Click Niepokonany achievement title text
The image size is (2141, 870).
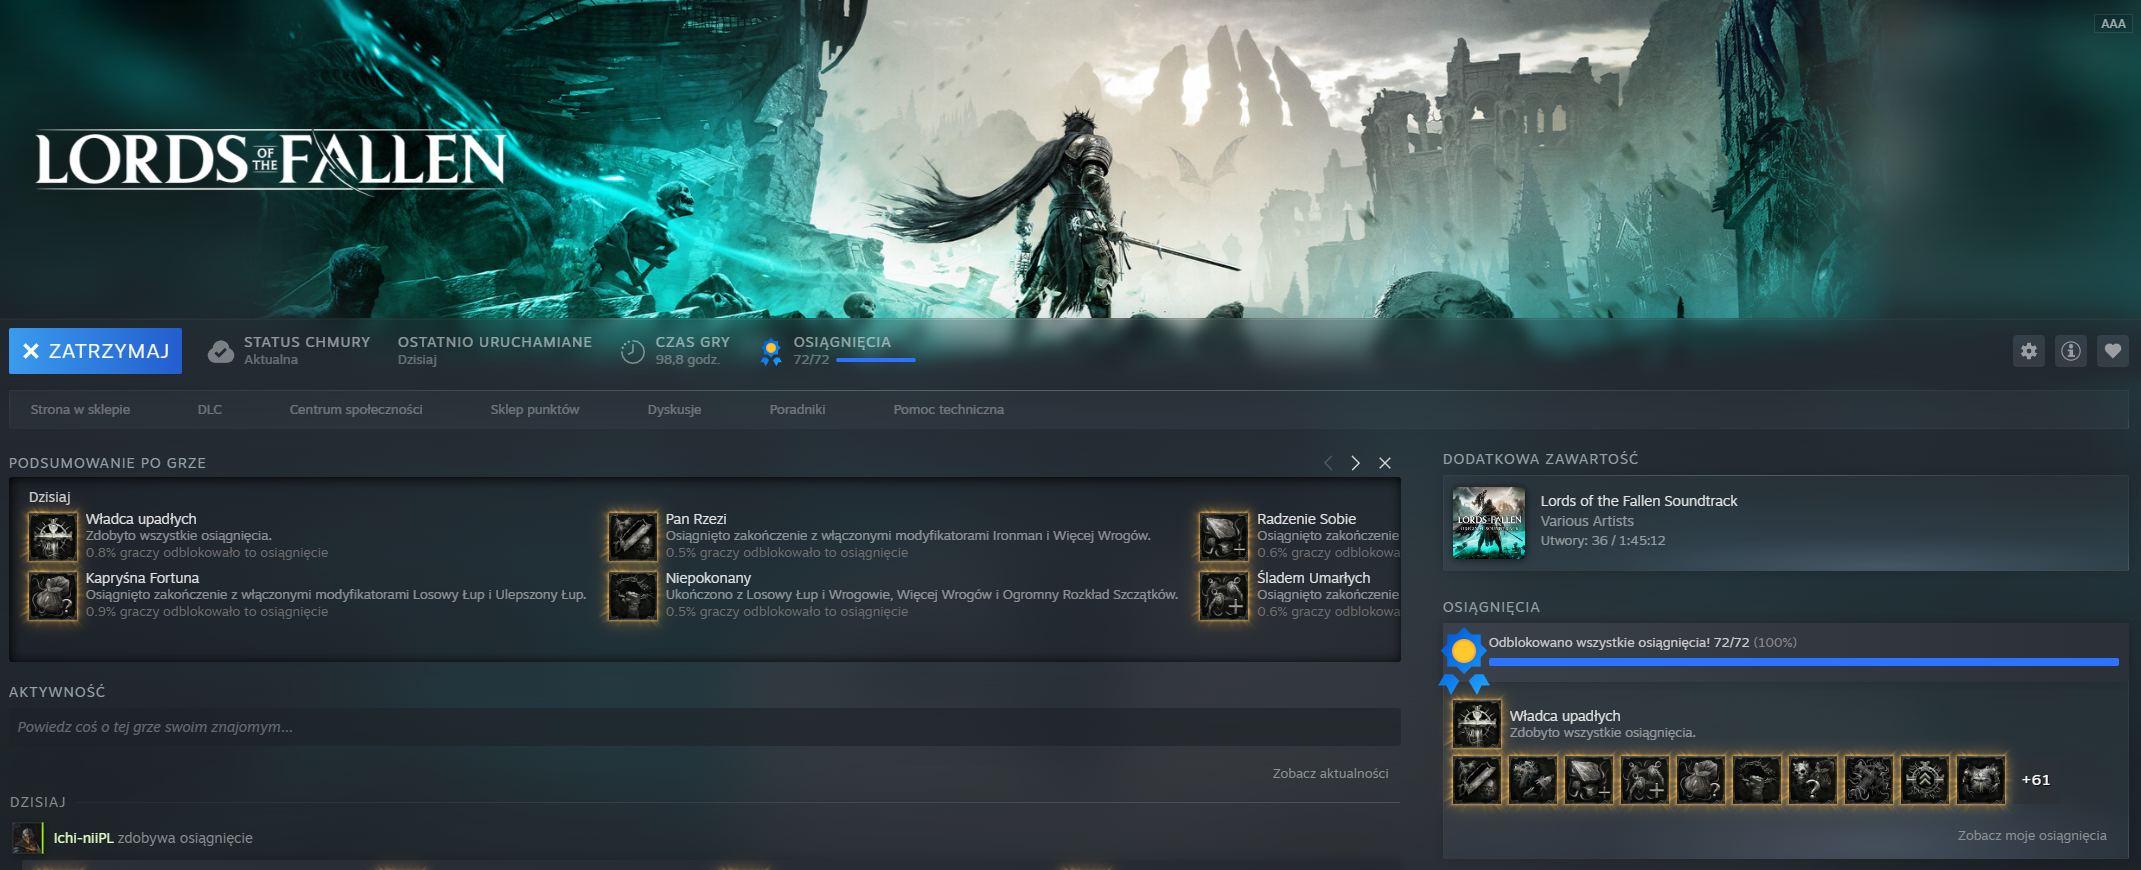coord(708,578)
